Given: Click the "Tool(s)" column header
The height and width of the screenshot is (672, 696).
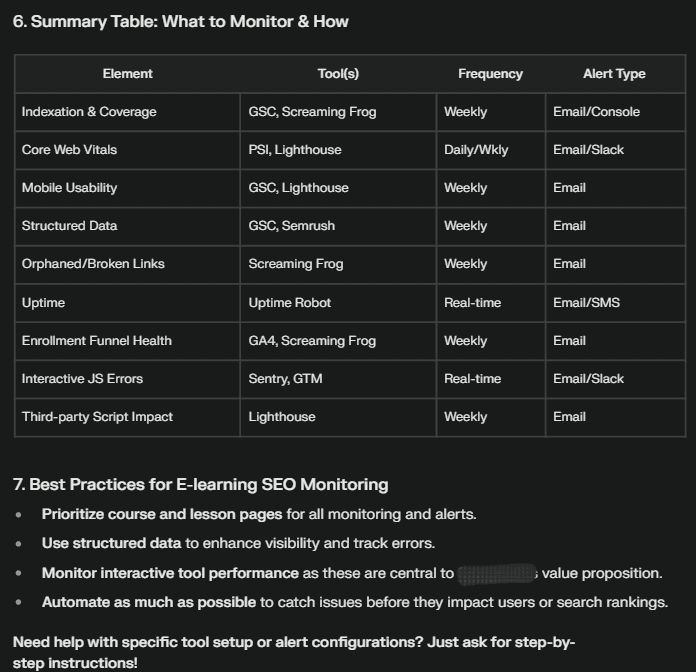Looking at the screenshot, I should coord(338,74).
